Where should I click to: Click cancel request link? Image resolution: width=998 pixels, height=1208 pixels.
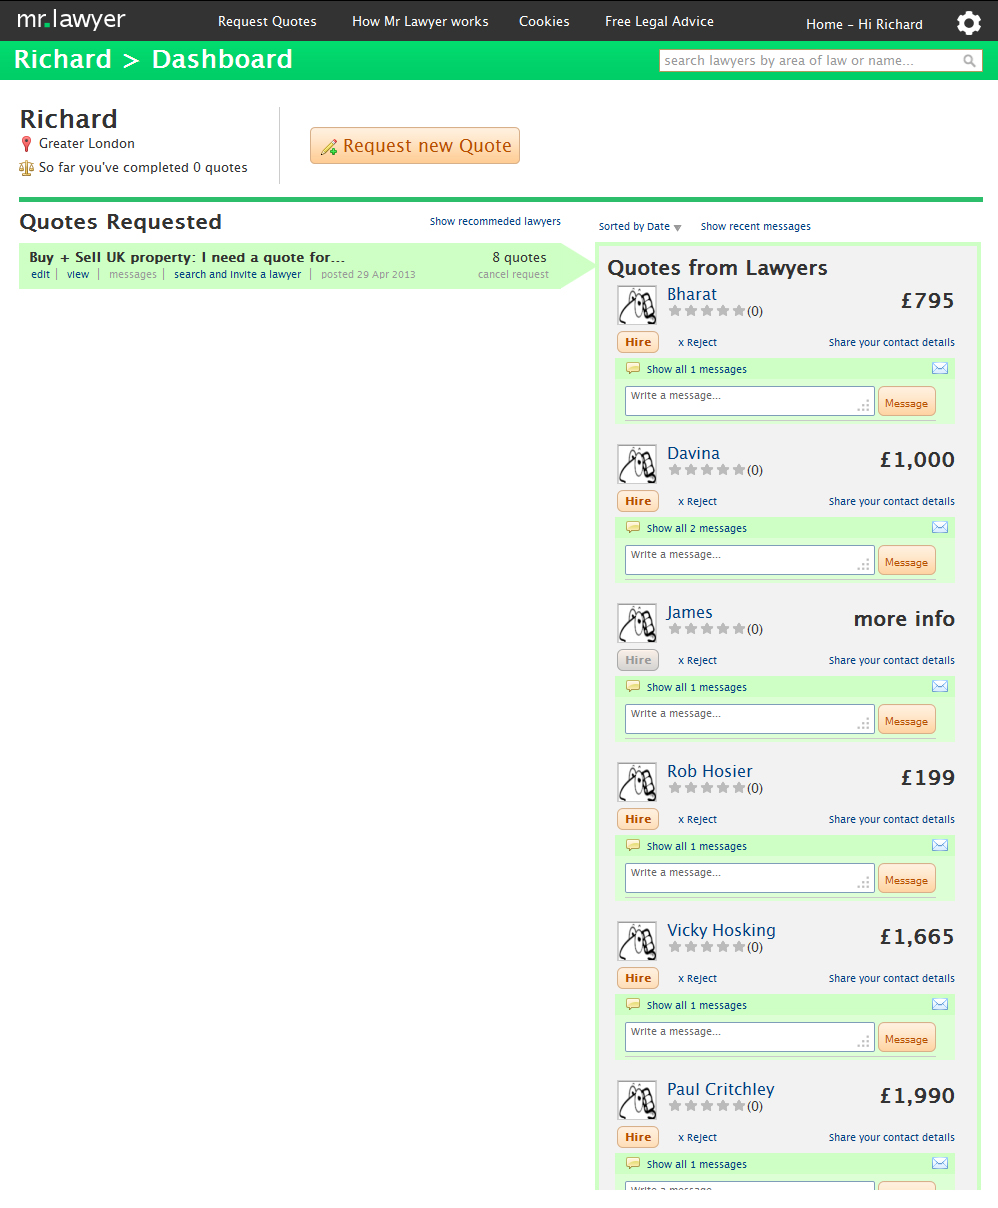(513, 274)
